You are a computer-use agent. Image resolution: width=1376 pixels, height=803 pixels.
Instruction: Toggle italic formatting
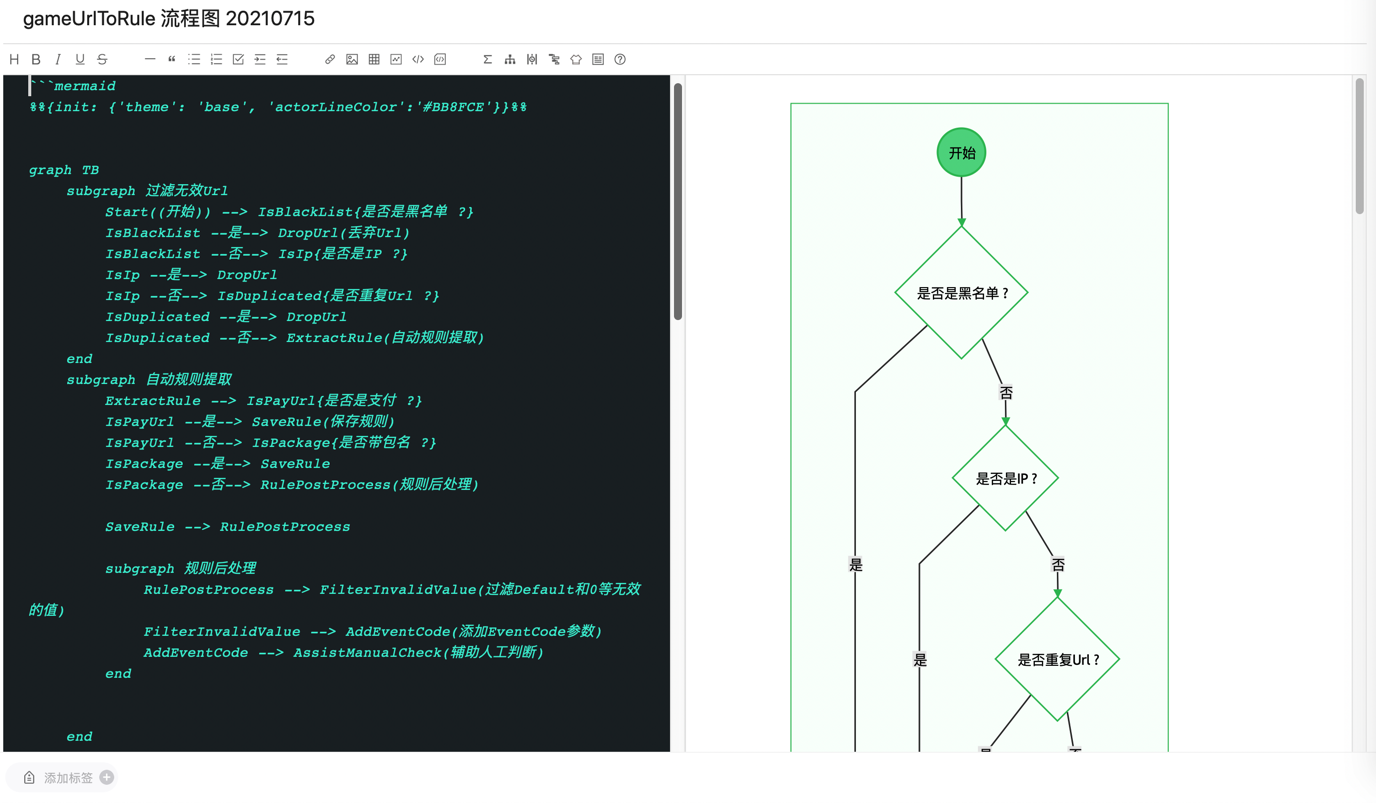click(58, 60)
